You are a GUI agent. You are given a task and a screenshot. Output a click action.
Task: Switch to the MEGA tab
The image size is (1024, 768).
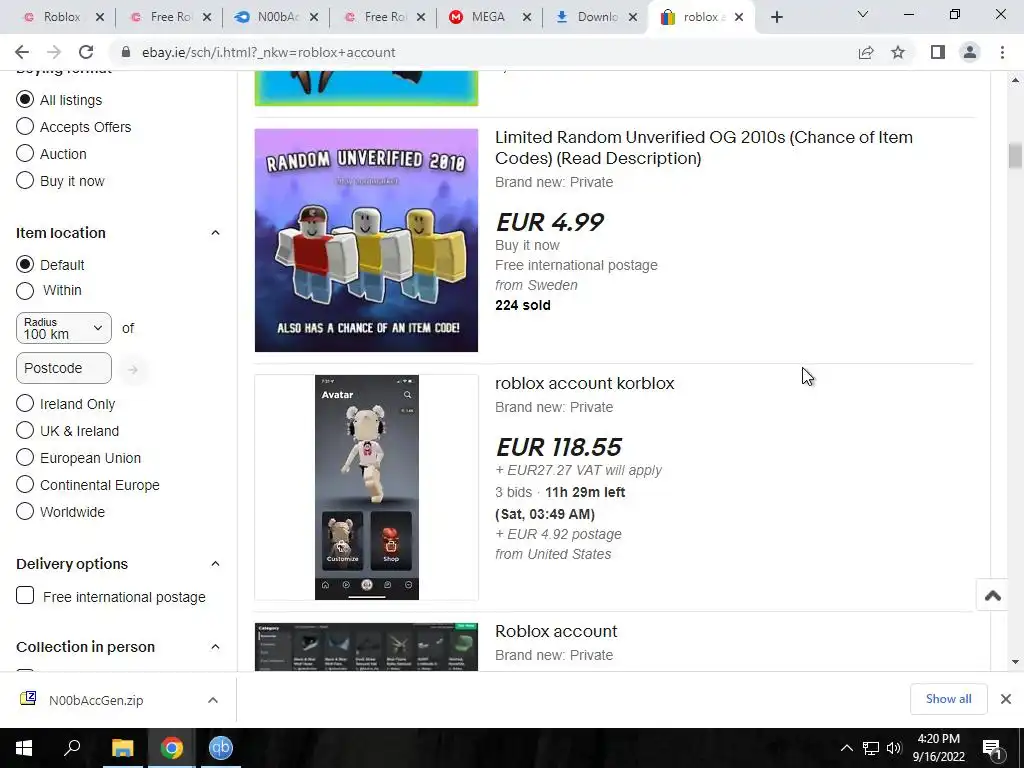click(488, 18)
